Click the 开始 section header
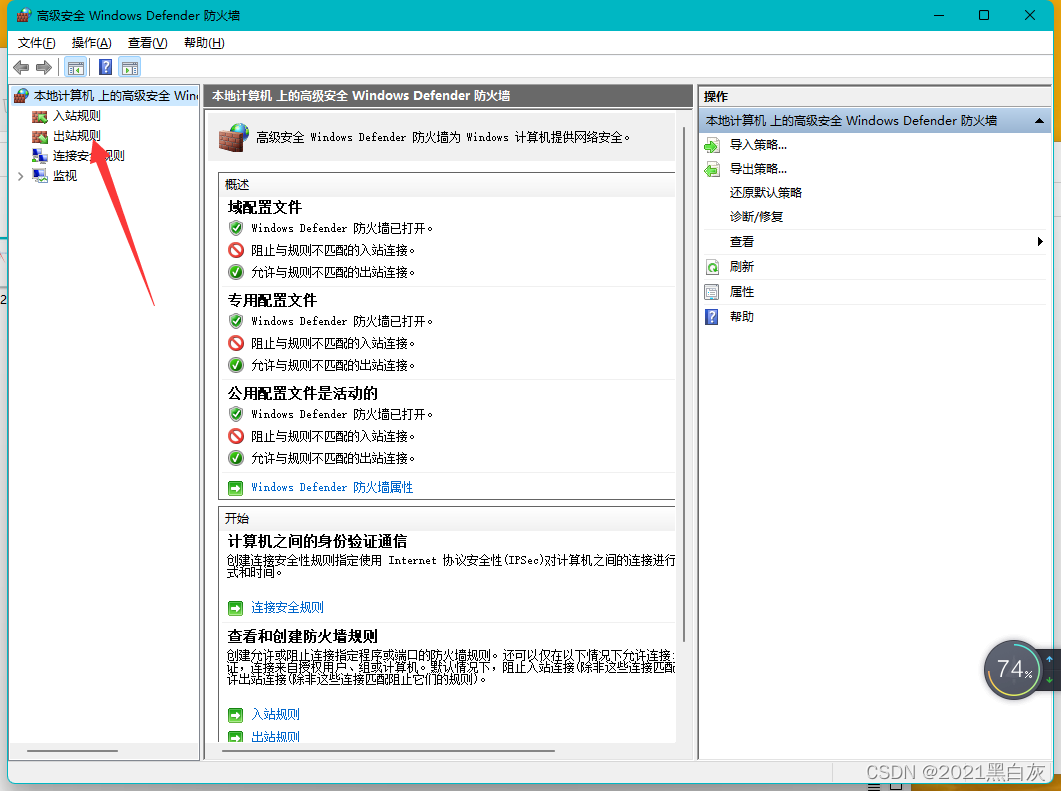This screenshot has height=791, width=1061. pos(237,519)
